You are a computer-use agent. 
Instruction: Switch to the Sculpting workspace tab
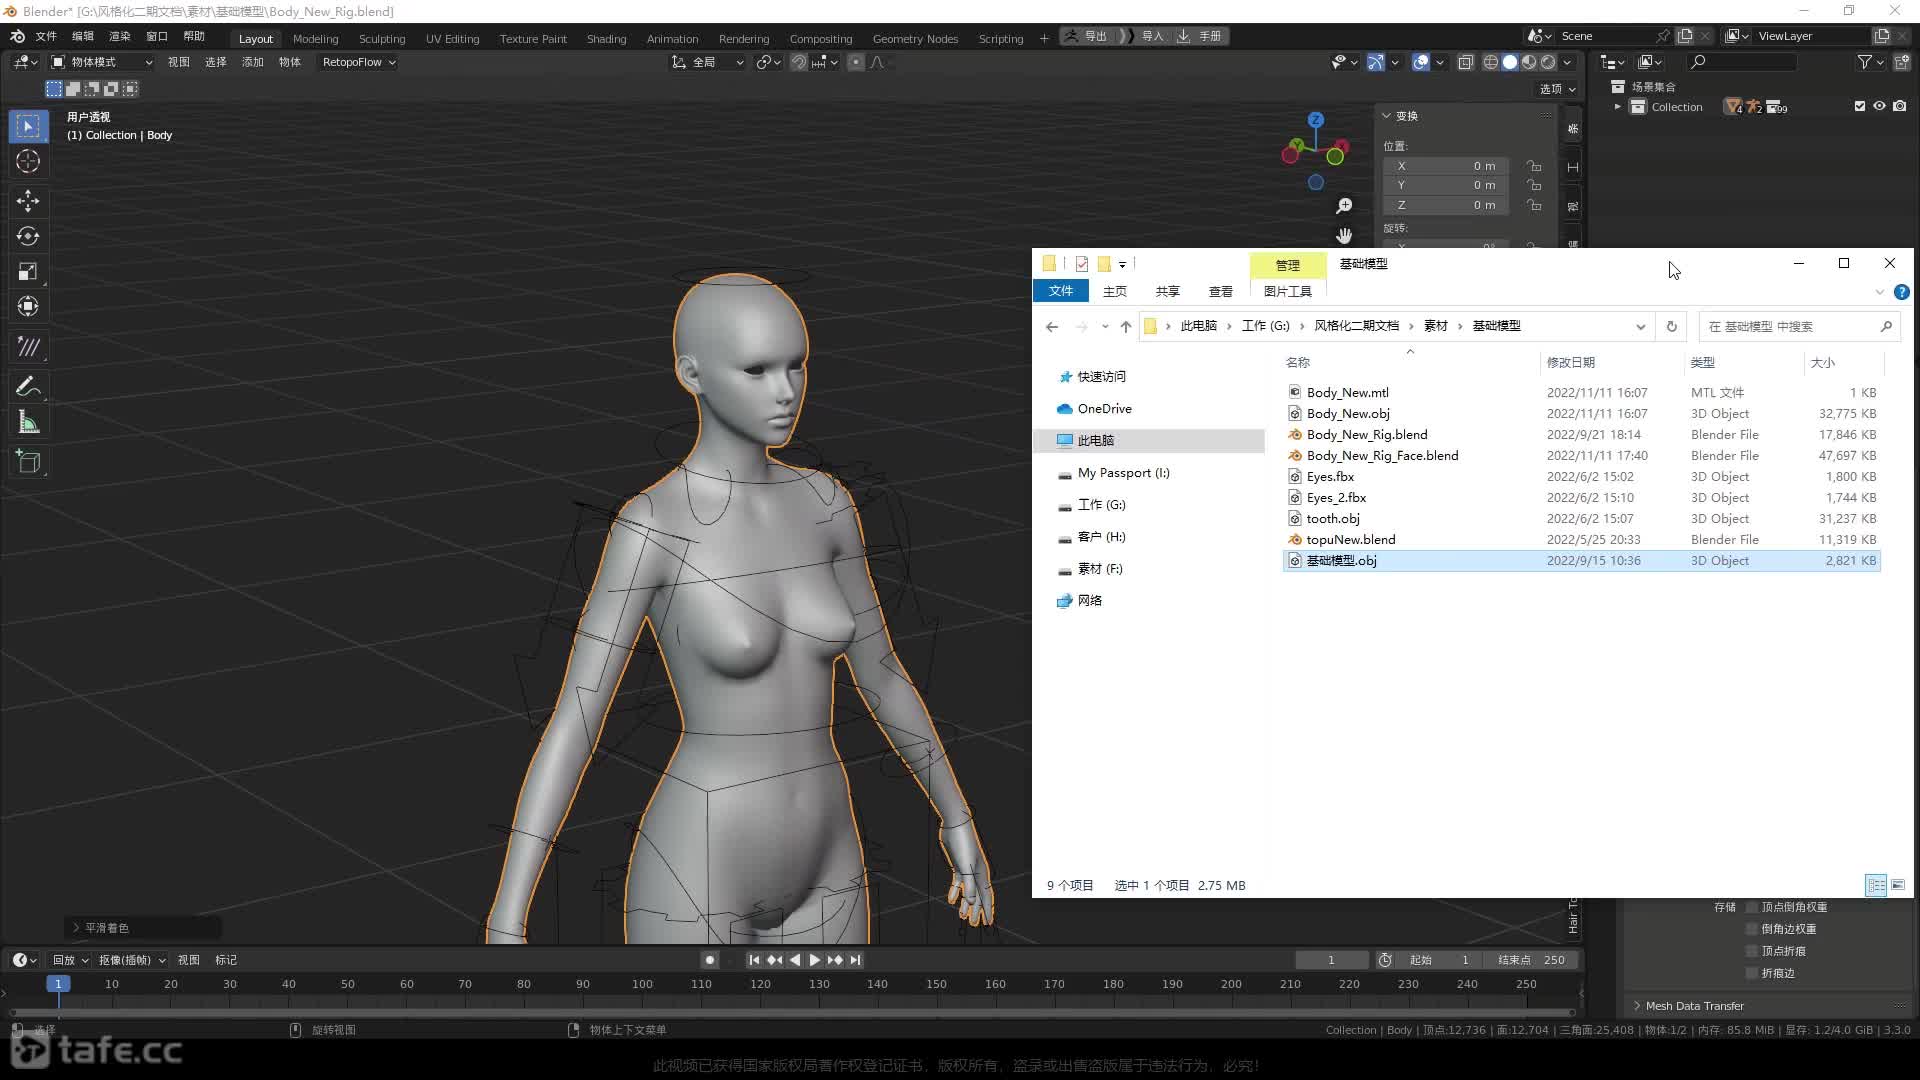point(382,38)
